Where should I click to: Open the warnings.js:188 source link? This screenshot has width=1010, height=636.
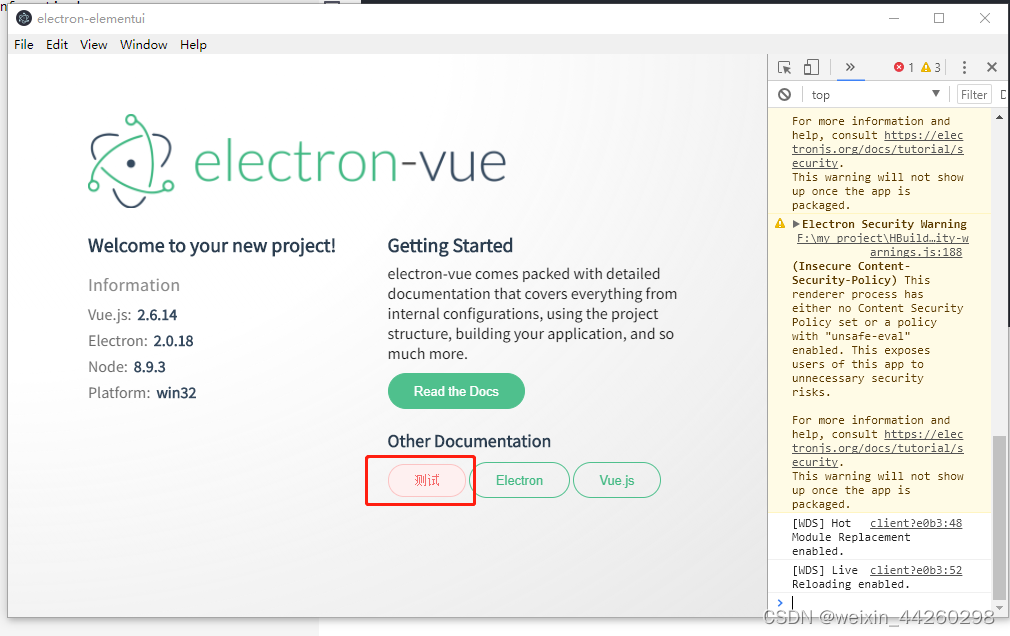[x=916, y=252]
